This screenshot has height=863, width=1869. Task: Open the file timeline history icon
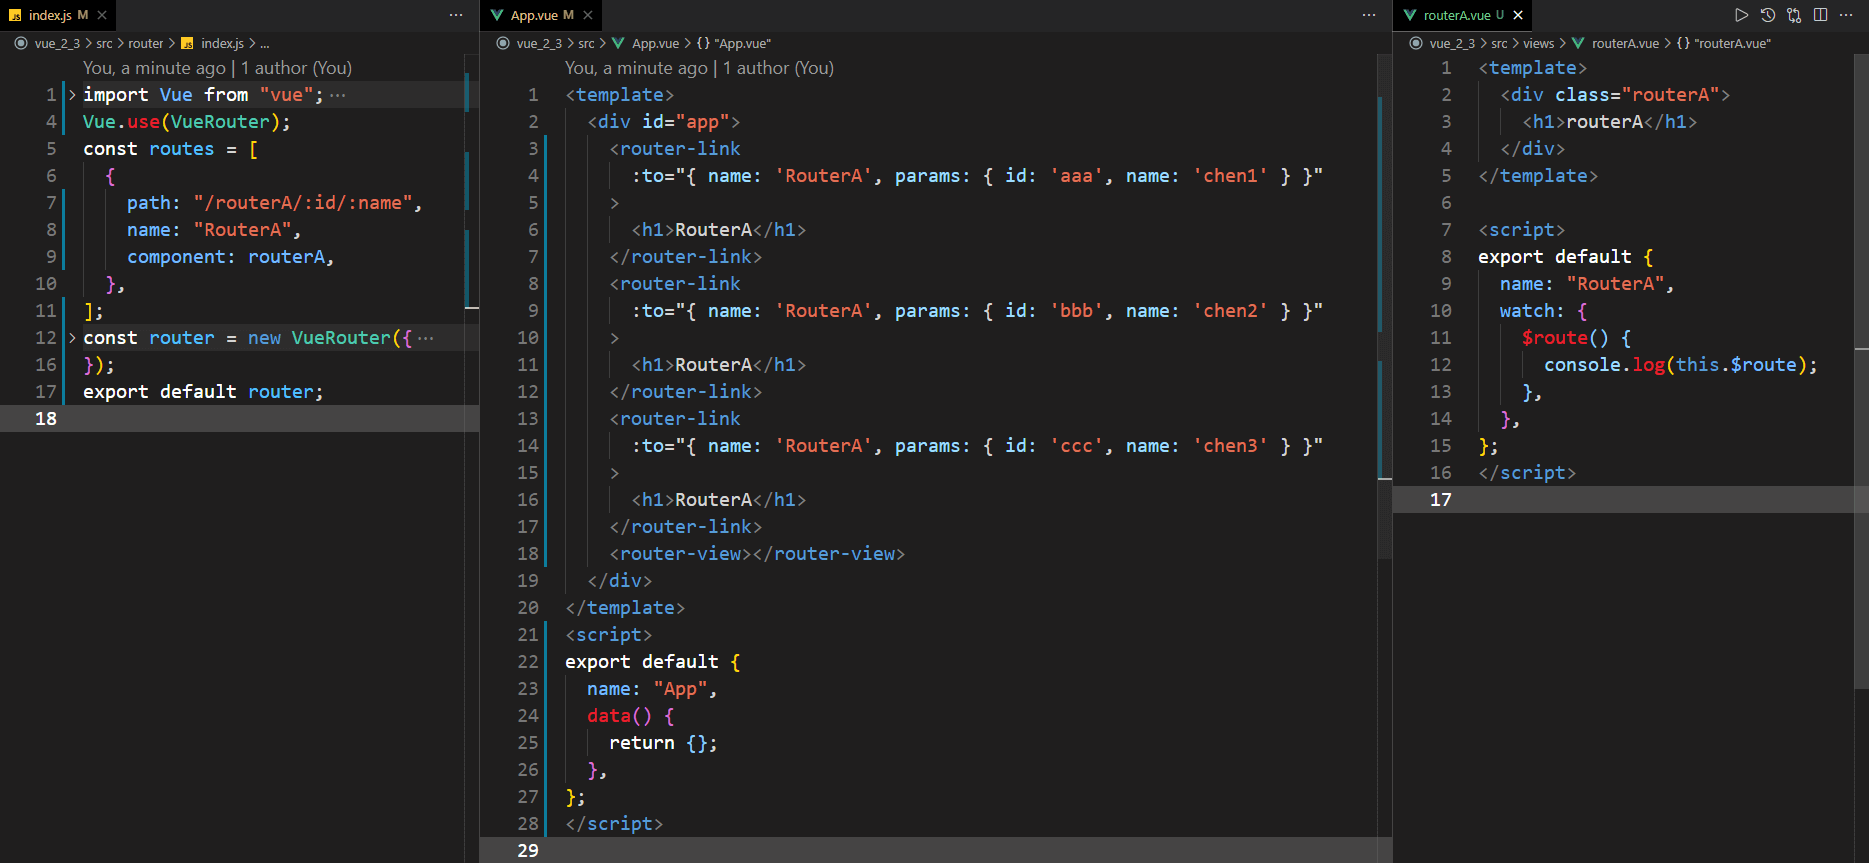[1768, 15]
